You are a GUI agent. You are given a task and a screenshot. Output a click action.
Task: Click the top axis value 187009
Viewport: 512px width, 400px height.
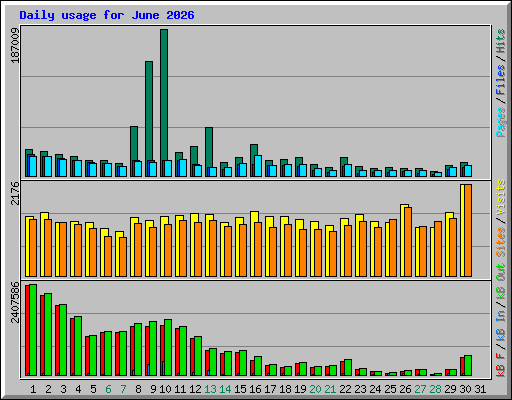click(x=15, y=45)
